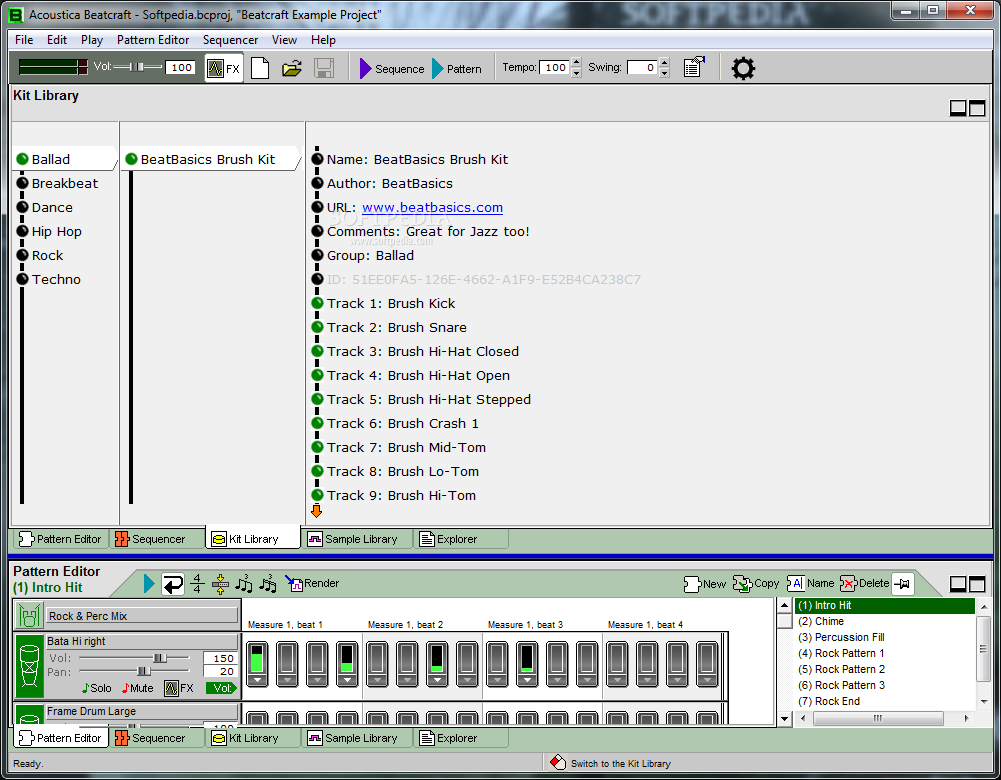Open the dropdown arrow under the first beat step
Image resolution: width=1001 pixels, height=780 pixels.
click(x=257, y=680)
